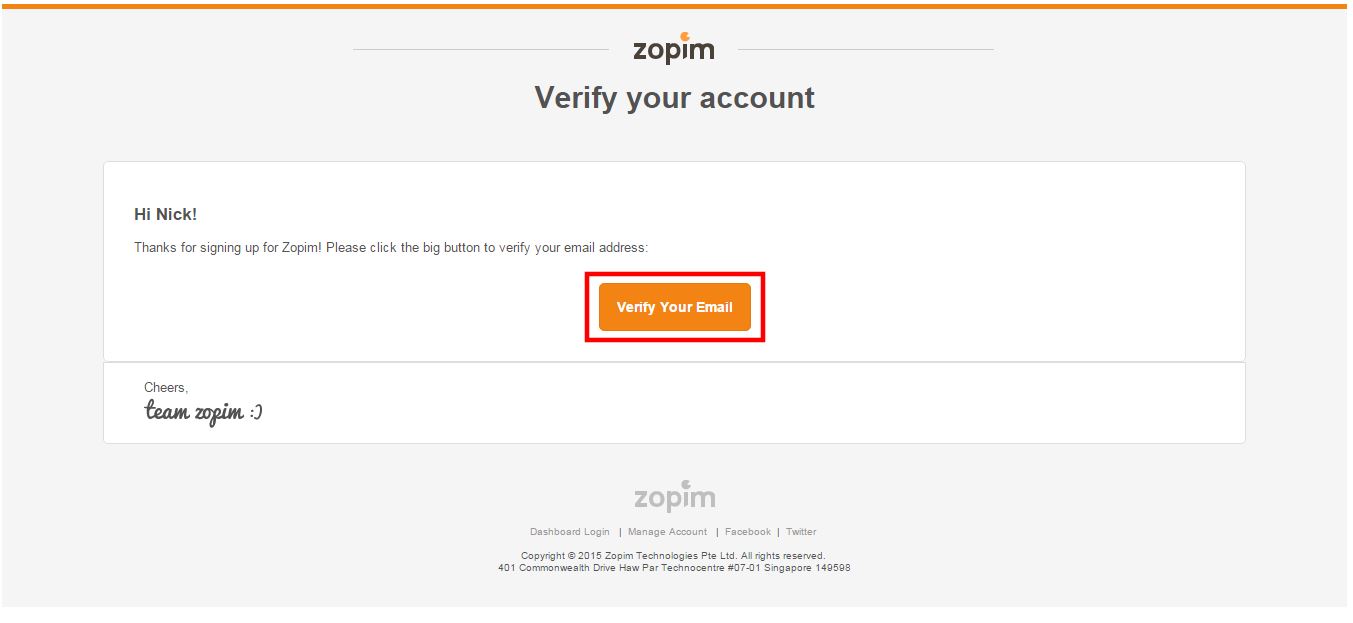Click the orange Verify Your Email button

[674, 307]
